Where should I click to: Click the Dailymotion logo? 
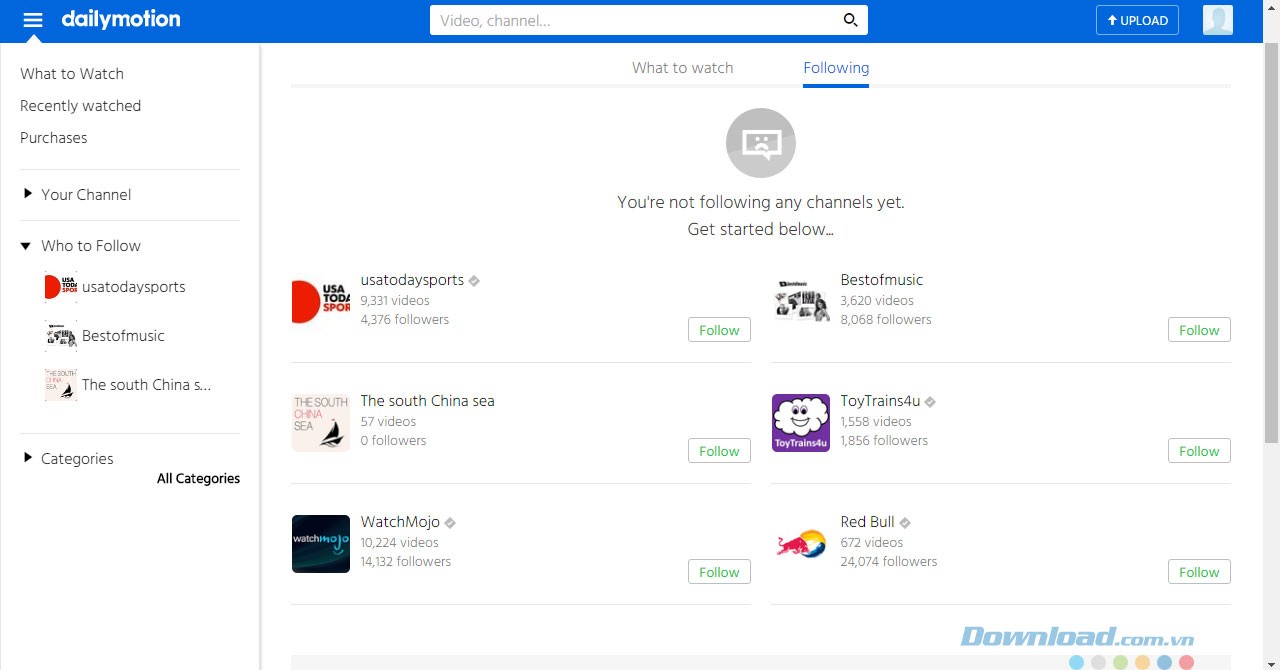tap(121, 20)
